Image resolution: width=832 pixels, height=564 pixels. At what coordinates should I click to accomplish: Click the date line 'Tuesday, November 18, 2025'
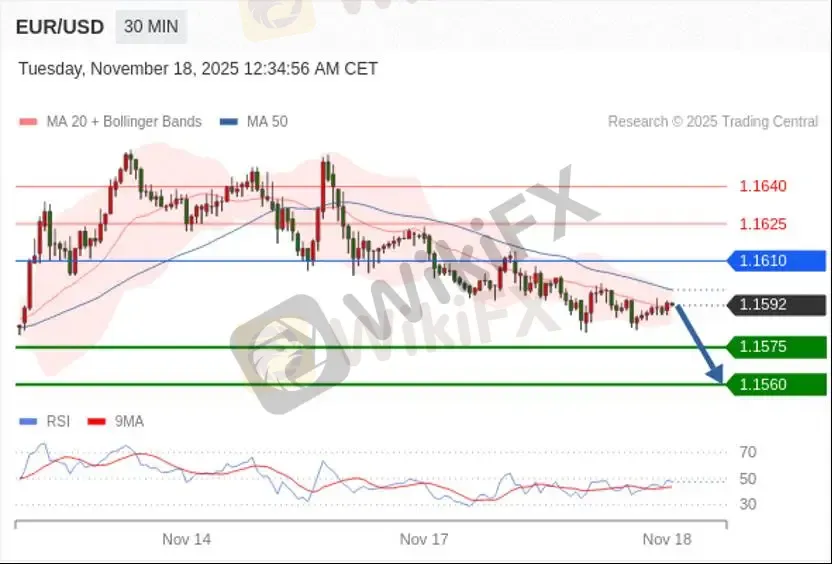click(x=128, y=69)
